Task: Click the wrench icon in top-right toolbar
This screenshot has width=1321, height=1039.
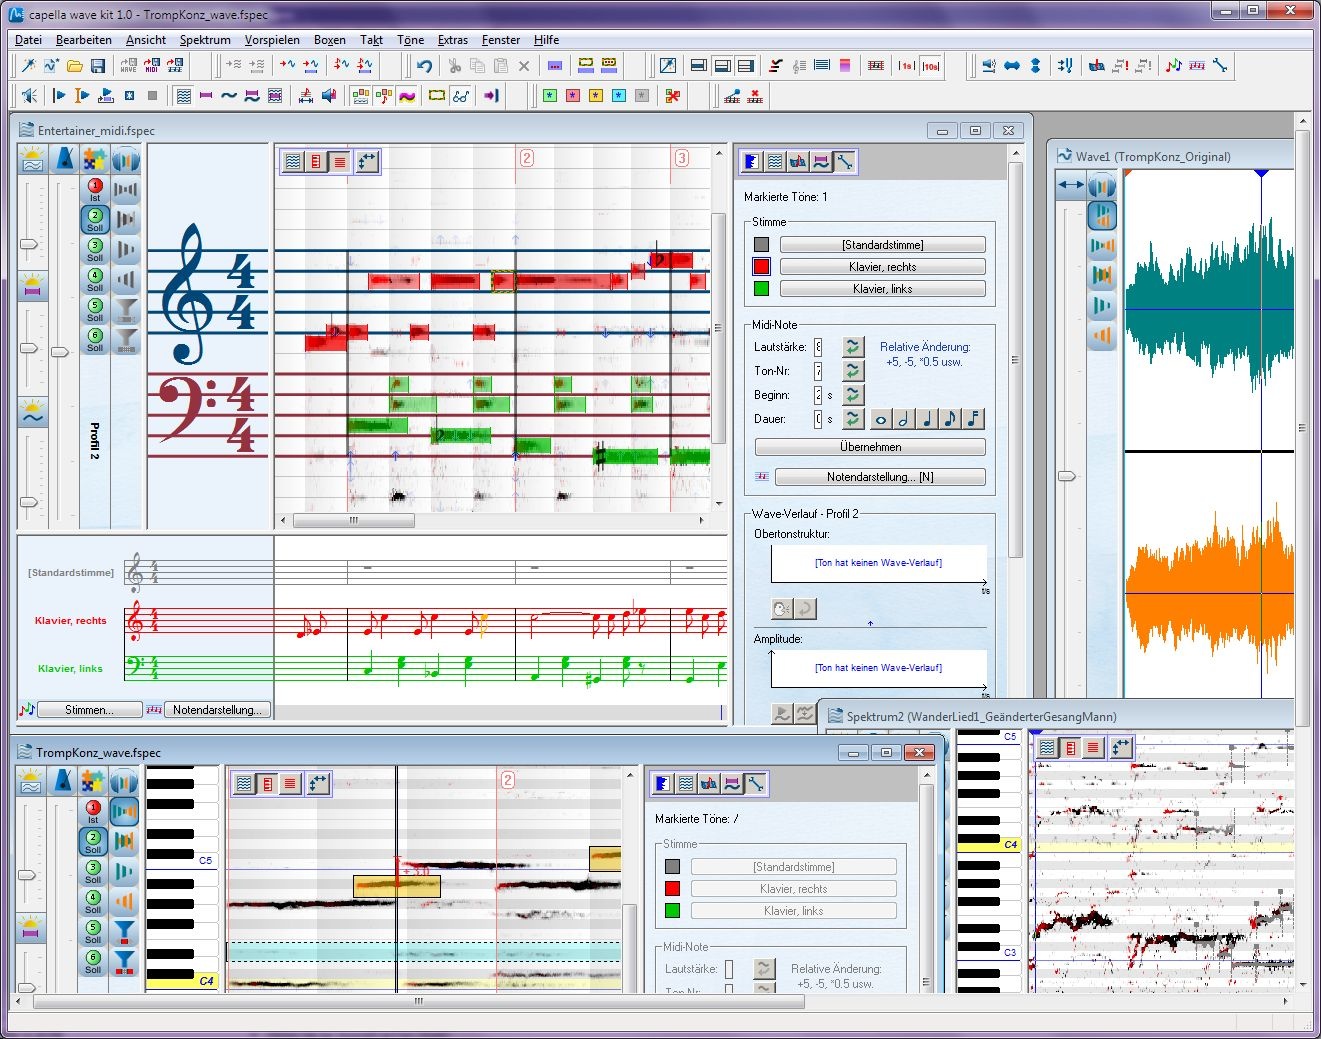Action: [1220, 66]
